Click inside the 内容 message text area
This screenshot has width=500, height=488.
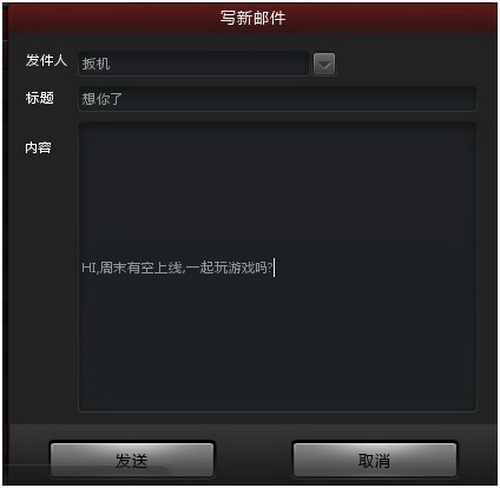pos(277,267)
